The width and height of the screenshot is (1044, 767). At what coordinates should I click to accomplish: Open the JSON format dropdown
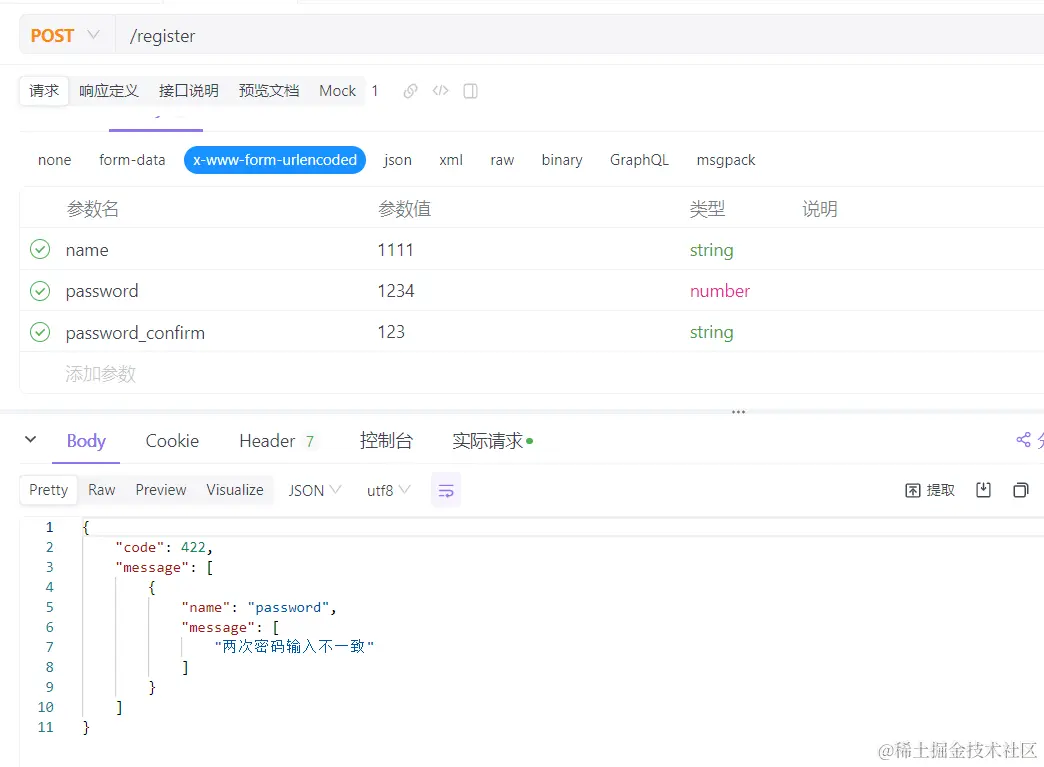click(314, 491)
